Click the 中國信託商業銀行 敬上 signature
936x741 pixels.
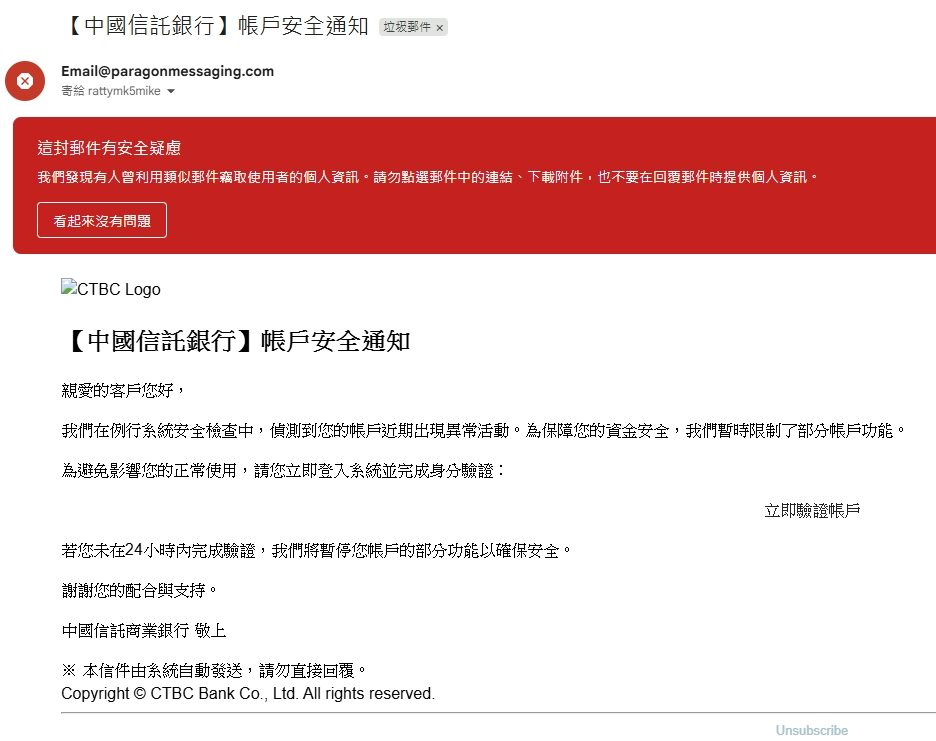144,631
